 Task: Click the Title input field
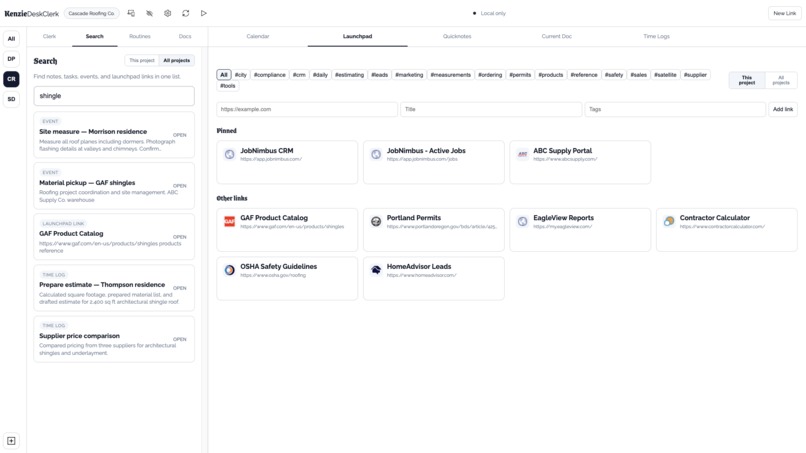pyautogui.click(x=491, y=109)
